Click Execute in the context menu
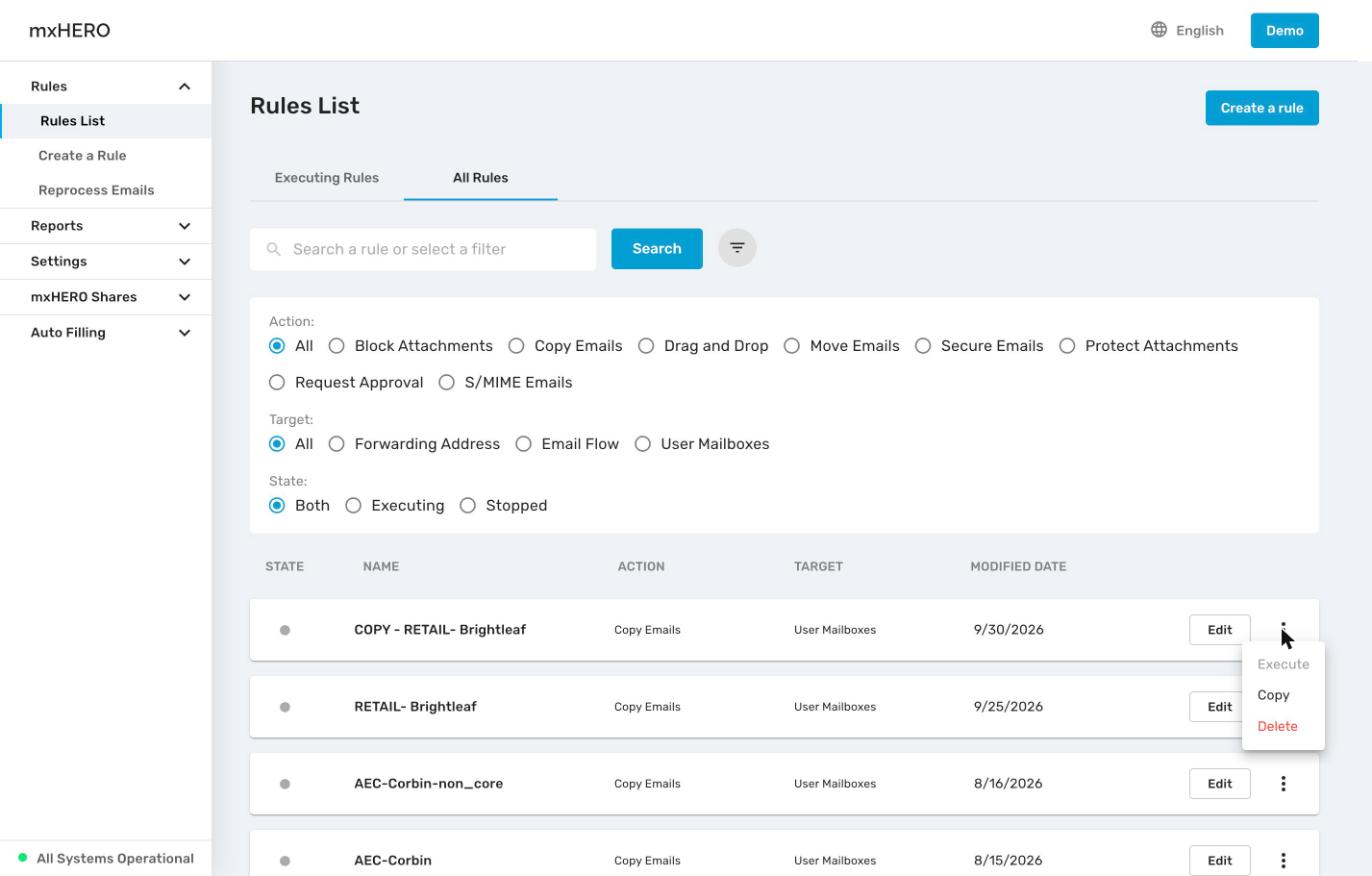The image size is (1372, 876). click(x=1283, y=664)
